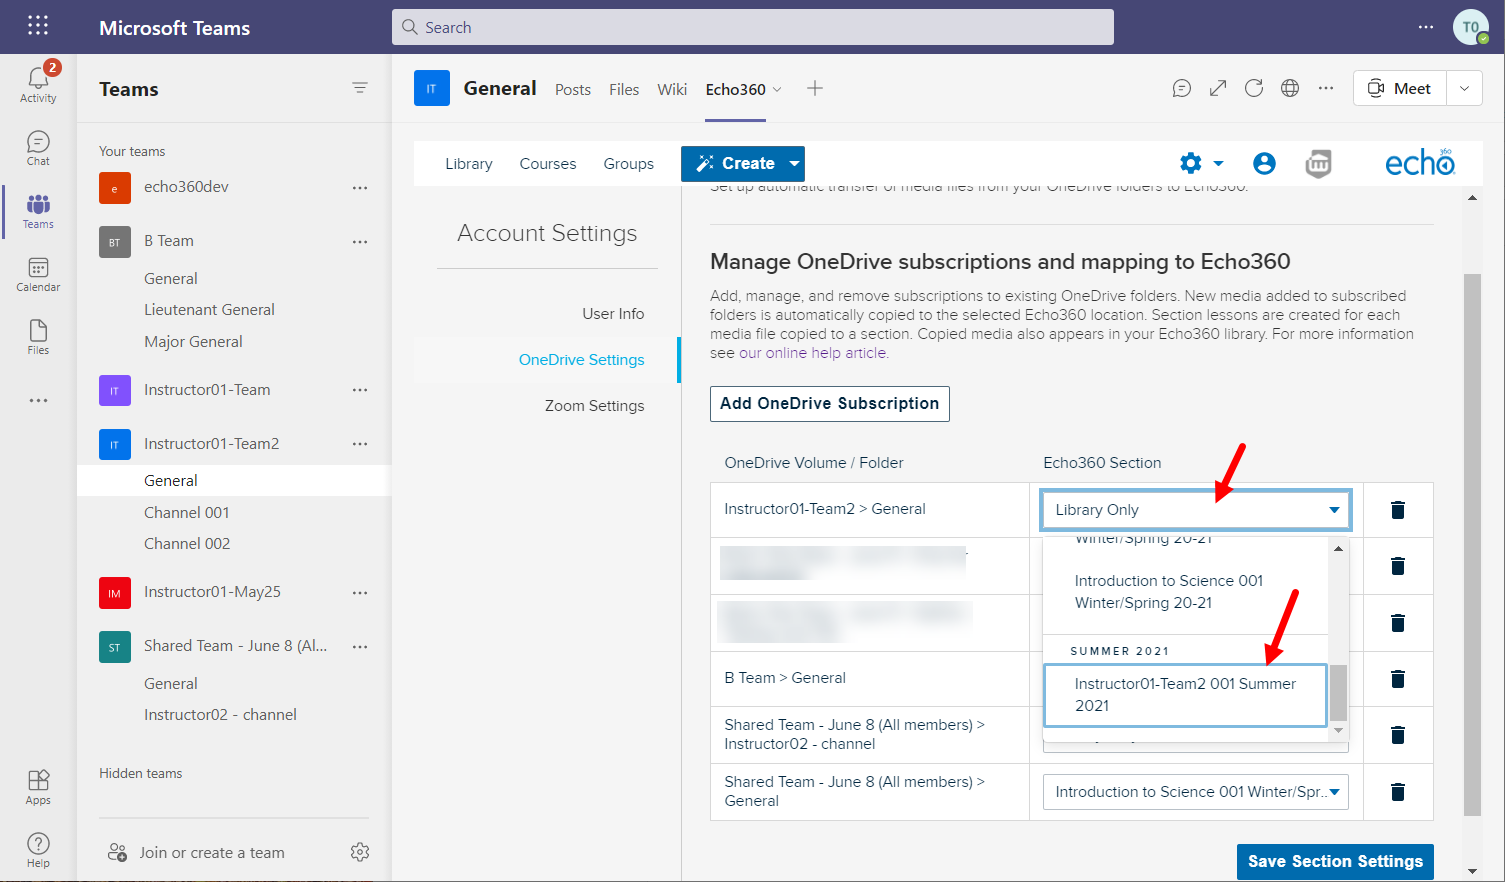
Task: Open Activity notifications in sidebar
Action: [x=38, y=82]
